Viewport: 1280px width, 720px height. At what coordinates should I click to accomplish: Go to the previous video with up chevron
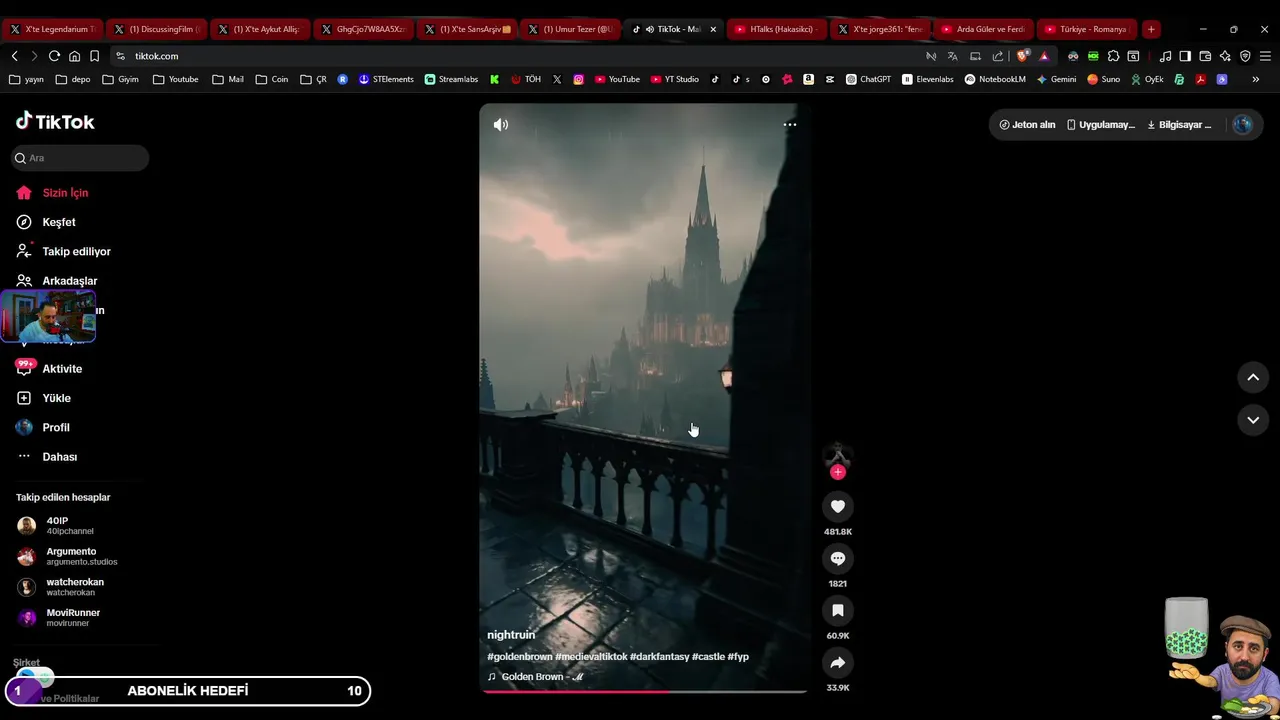1253,377
